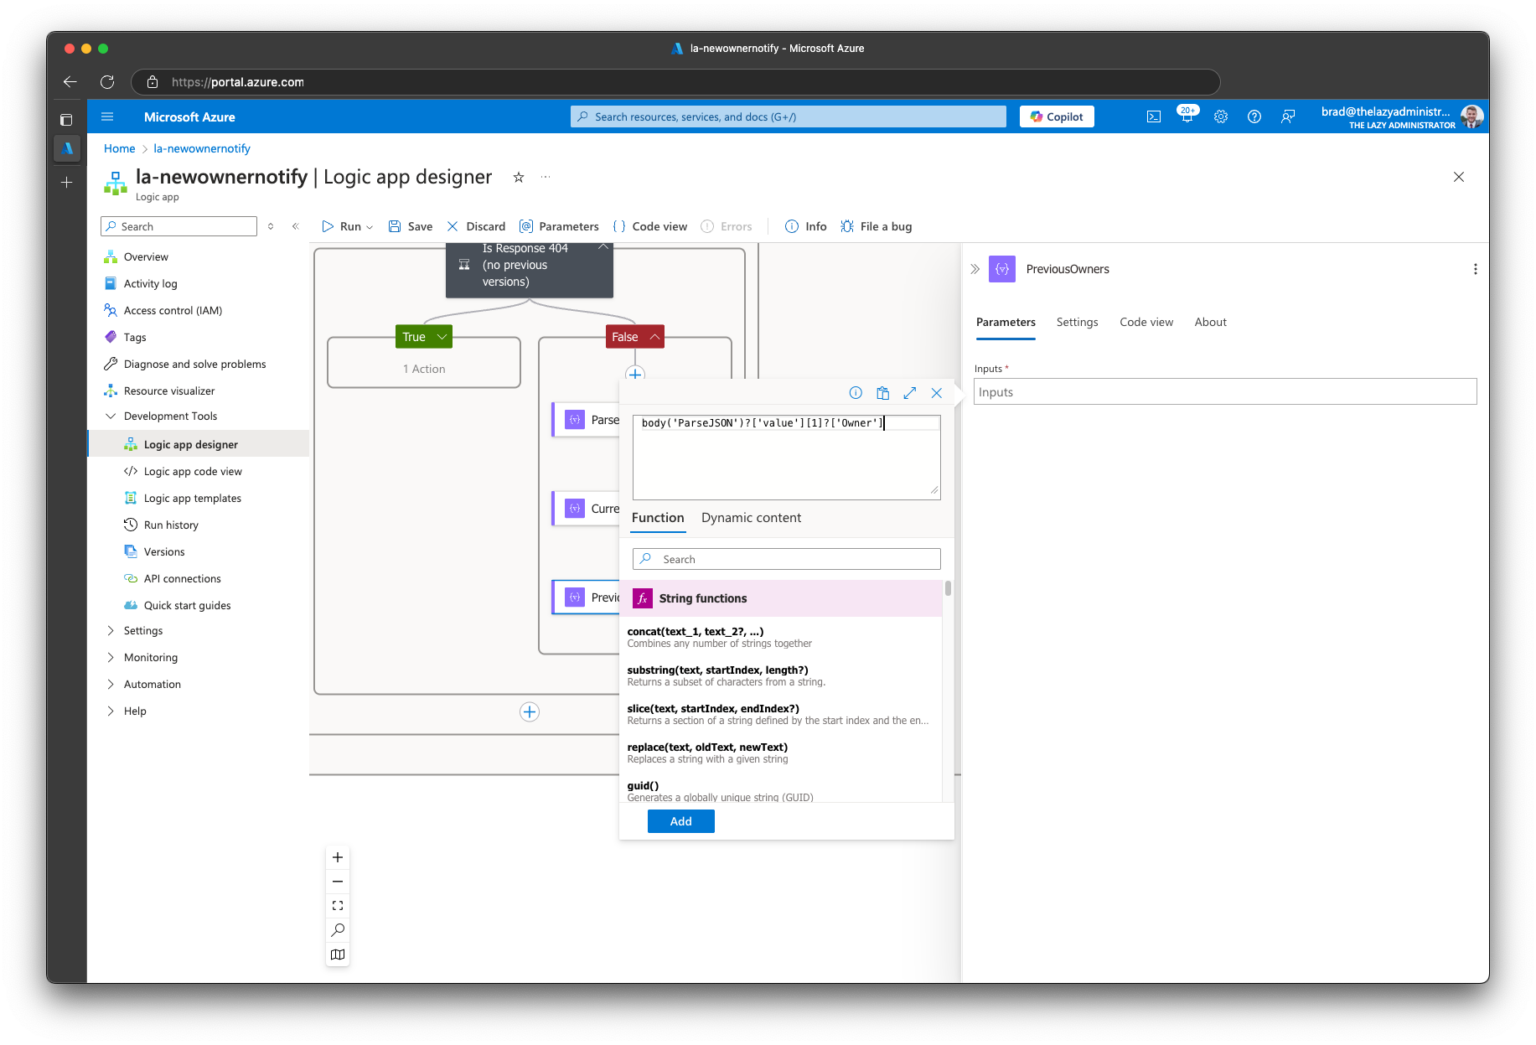Open workflow Parameters from toolbar
The width and height of the screenshot is (1536, 1045).
pos(559,227)
